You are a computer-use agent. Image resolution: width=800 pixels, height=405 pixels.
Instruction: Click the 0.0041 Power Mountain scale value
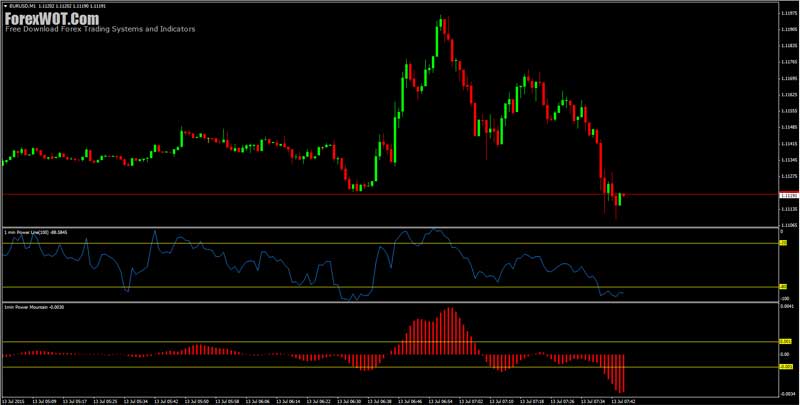786,306
